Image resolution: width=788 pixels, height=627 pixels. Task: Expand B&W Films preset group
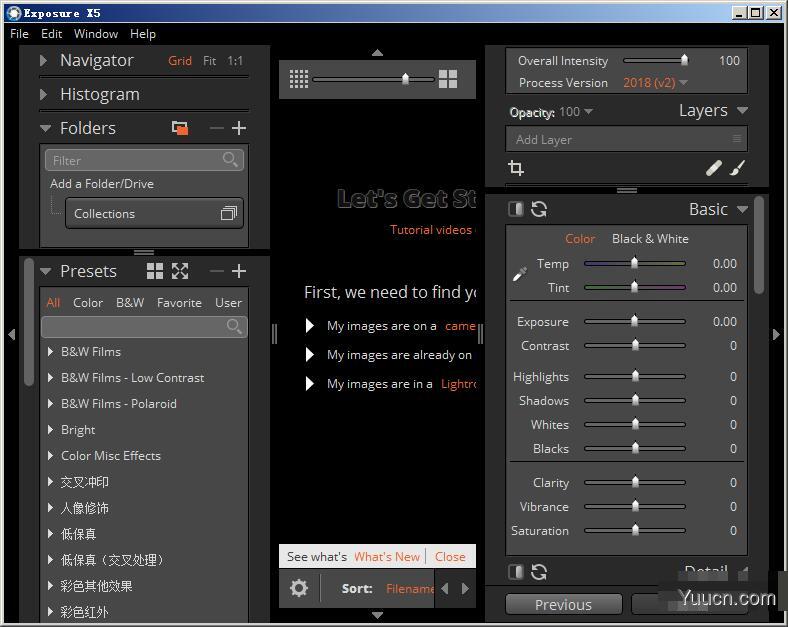[50, 352]
